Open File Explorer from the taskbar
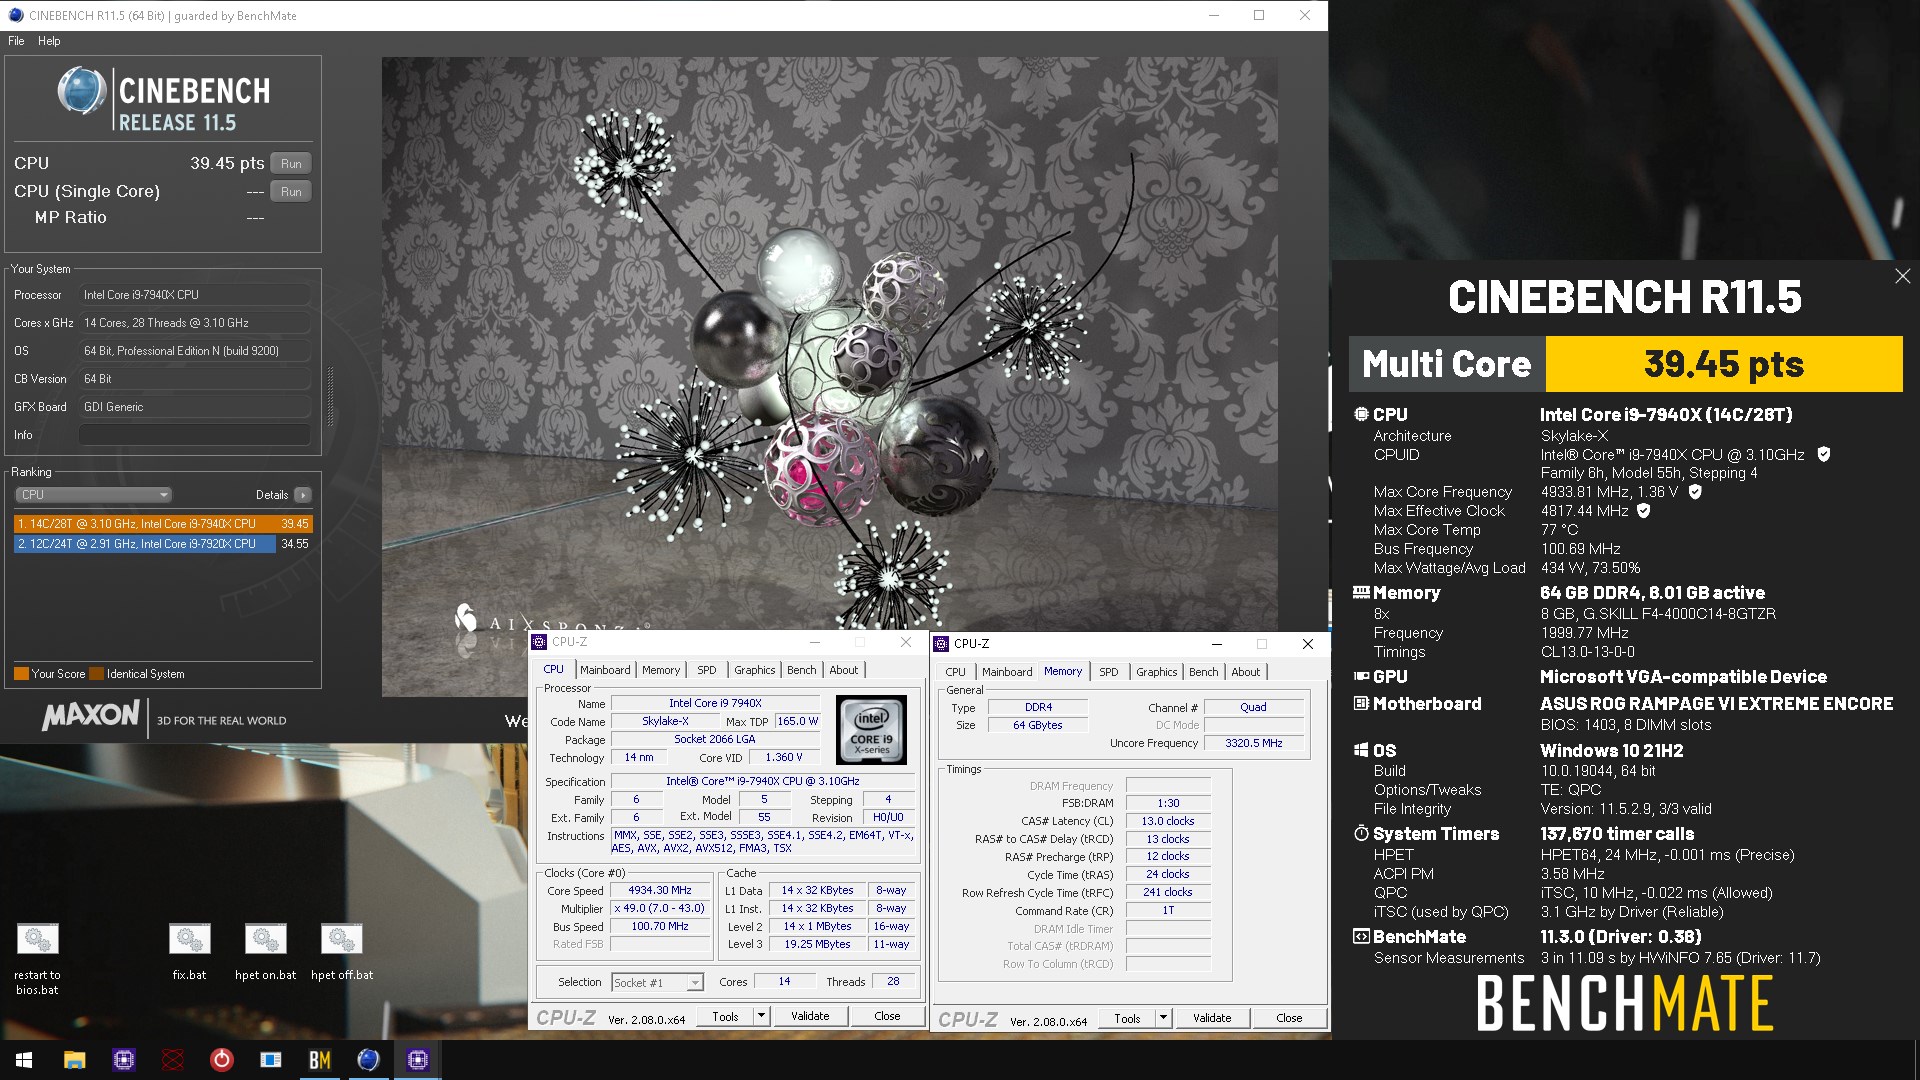 pyautogui.click(x=74, y=1060)
